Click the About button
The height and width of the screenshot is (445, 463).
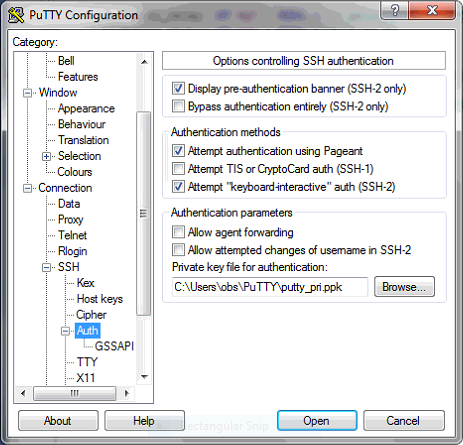pos(58,421)
